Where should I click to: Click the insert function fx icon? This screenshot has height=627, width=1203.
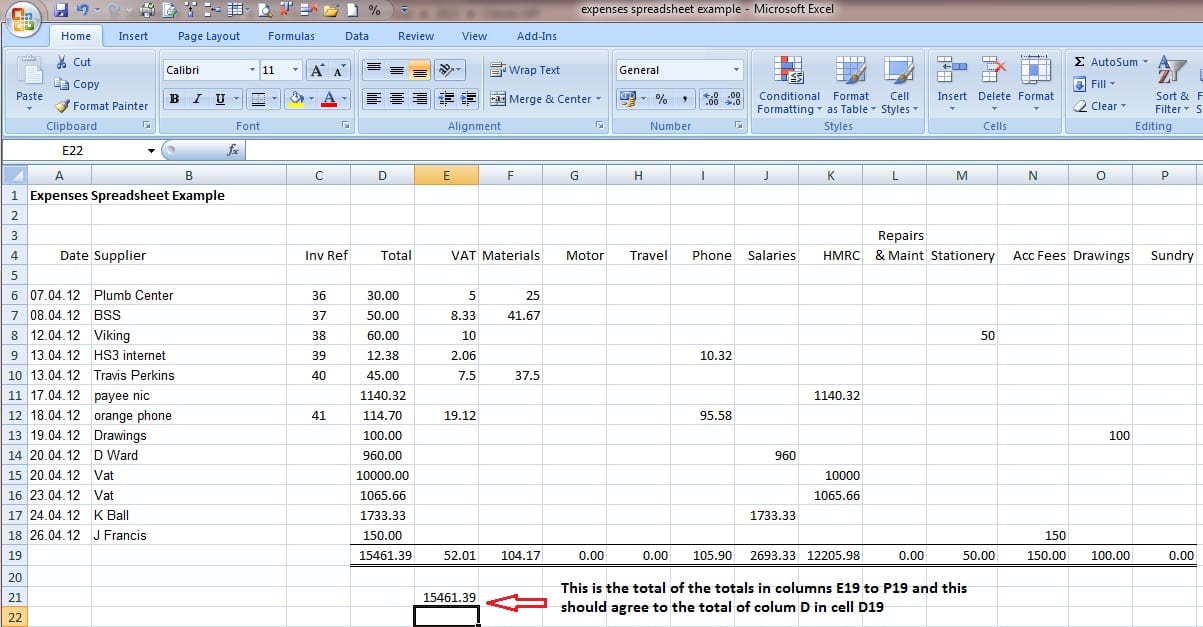coord(232,150)
